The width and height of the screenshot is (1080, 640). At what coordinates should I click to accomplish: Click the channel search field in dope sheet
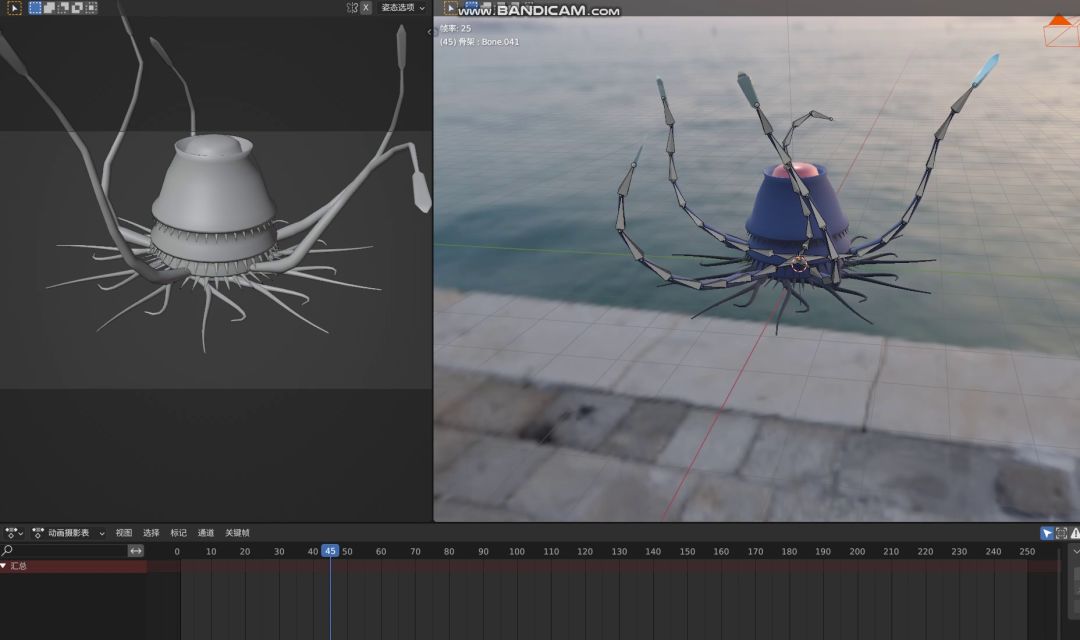(x=65, y=551)
